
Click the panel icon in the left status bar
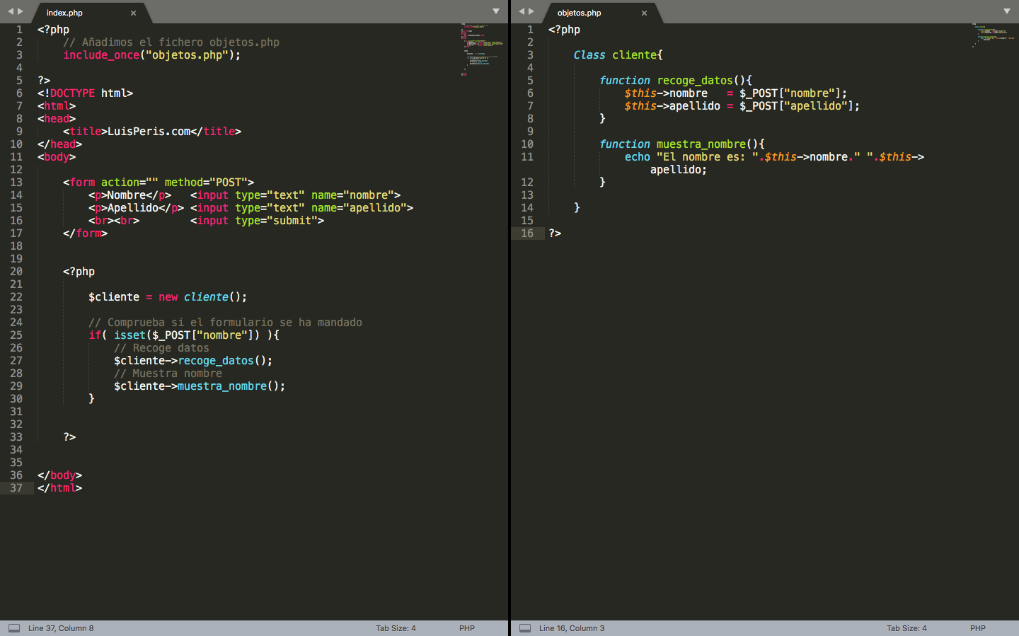pyautogui.click(x=16, y=627)
